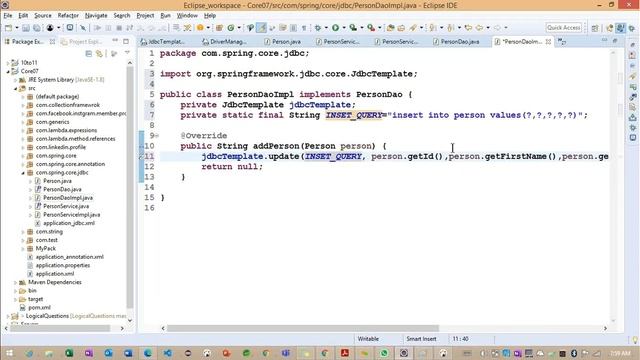The width and height of the screenshot is (640, 360).
Task: Open Package Explorer view menu triangle
Action: coord(127,53)
